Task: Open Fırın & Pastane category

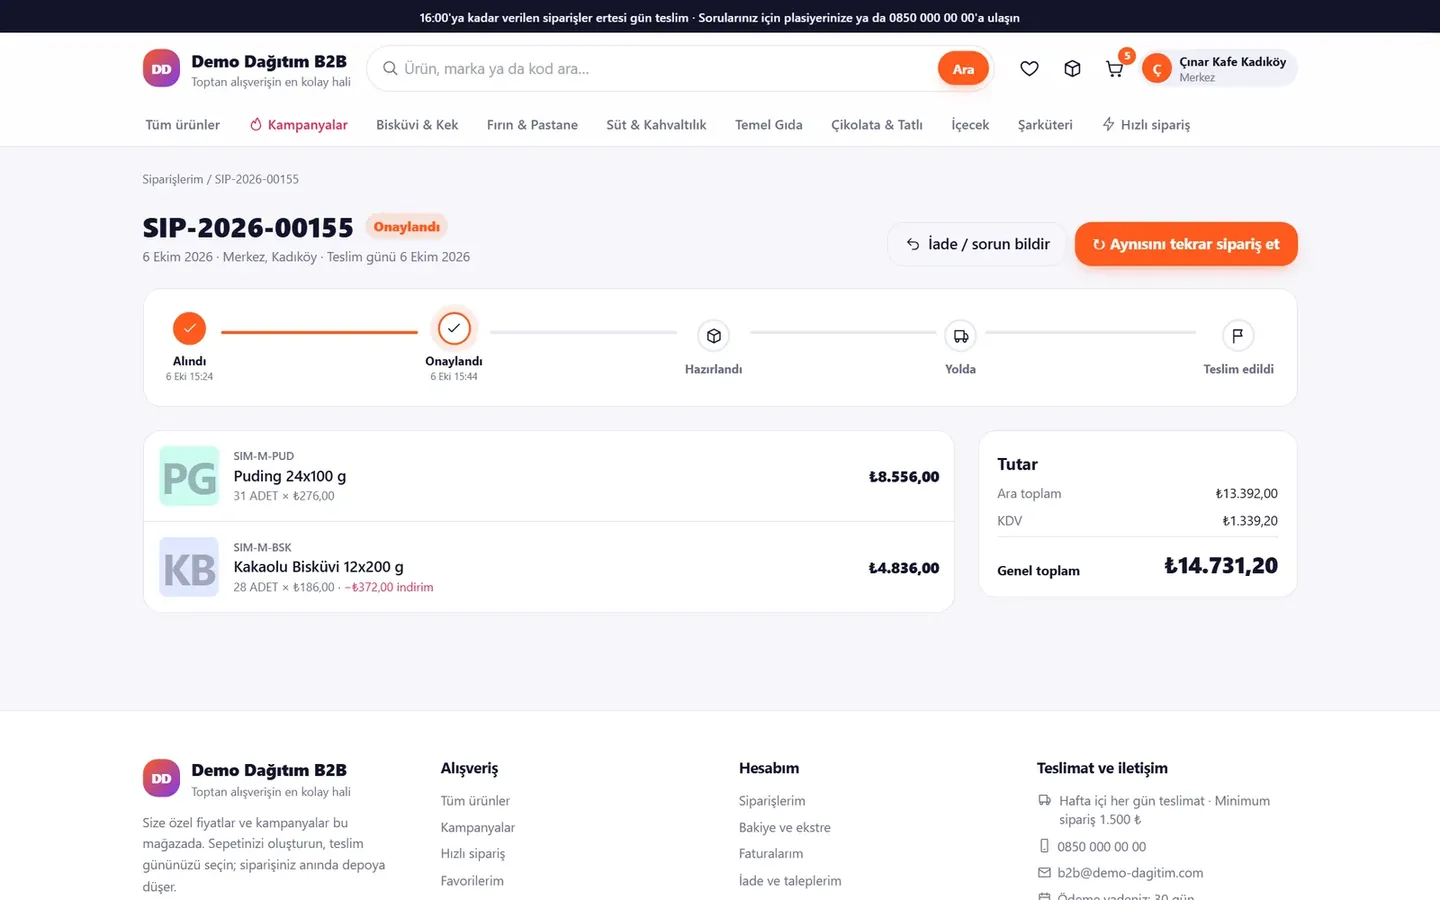Action: click(532, 125)
